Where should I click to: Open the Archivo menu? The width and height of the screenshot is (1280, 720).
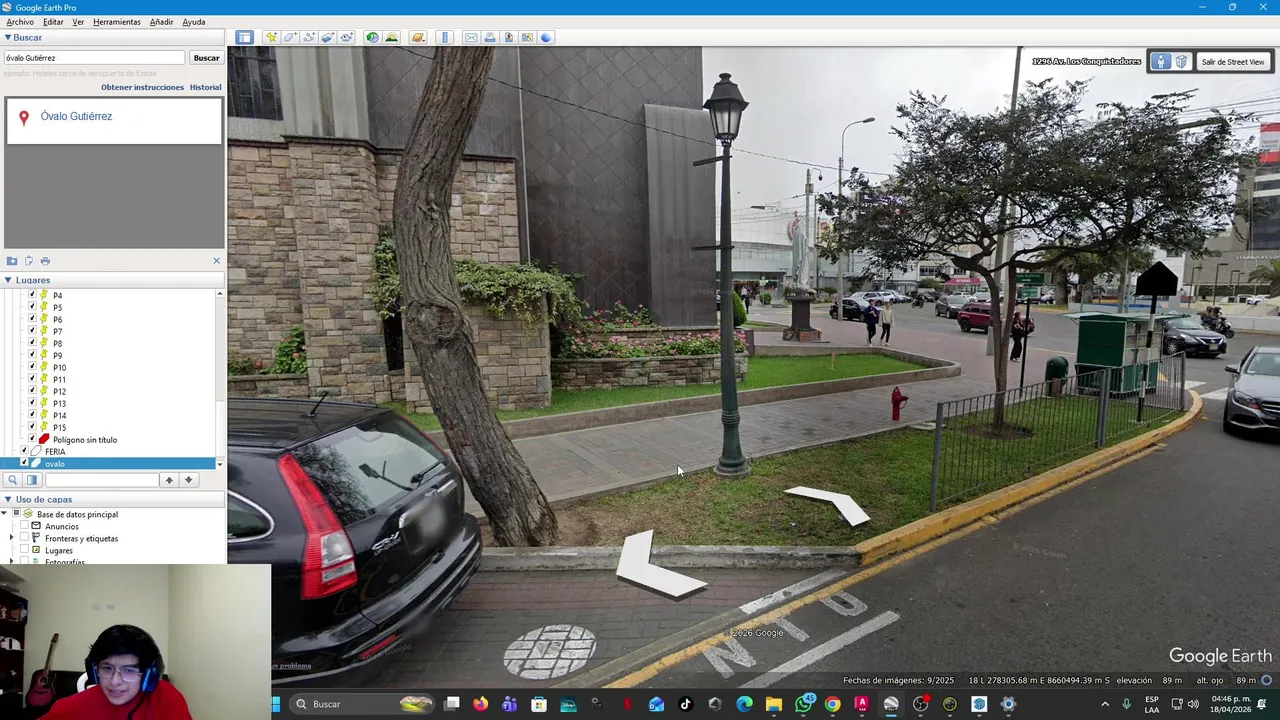click(x=20, y=22)
